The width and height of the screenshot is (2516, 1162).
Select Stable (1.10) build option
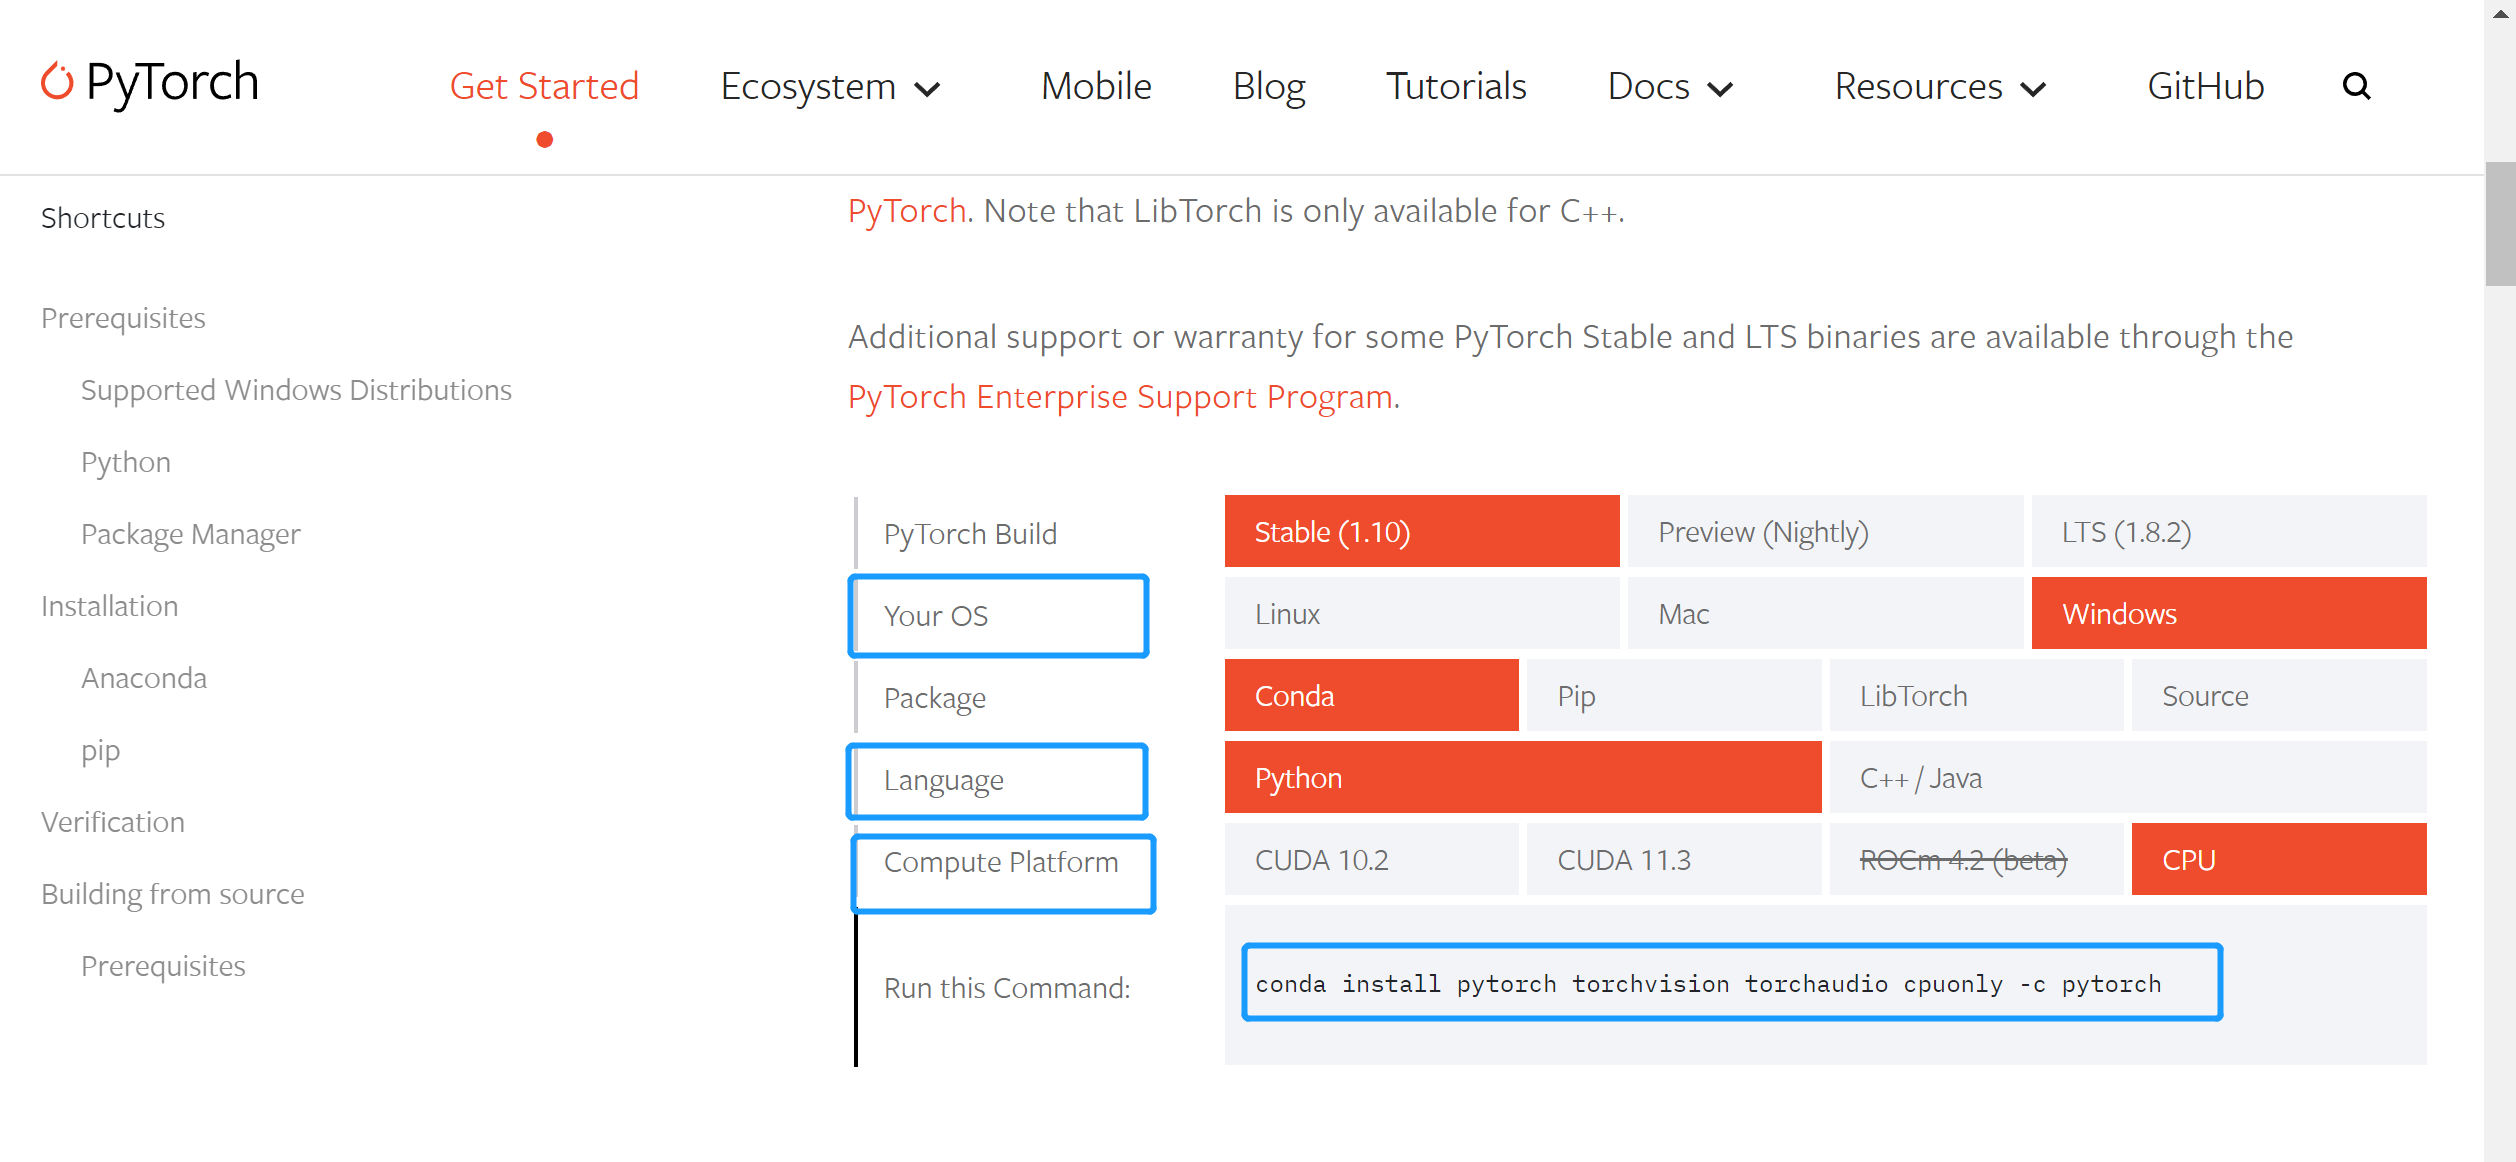1420,531
